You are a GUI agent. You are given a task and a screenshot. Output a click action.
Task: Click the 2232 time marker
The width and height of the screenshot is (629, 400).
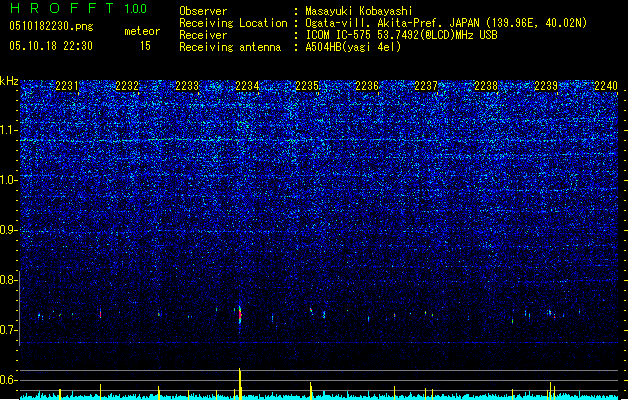[x=127, y=86]
